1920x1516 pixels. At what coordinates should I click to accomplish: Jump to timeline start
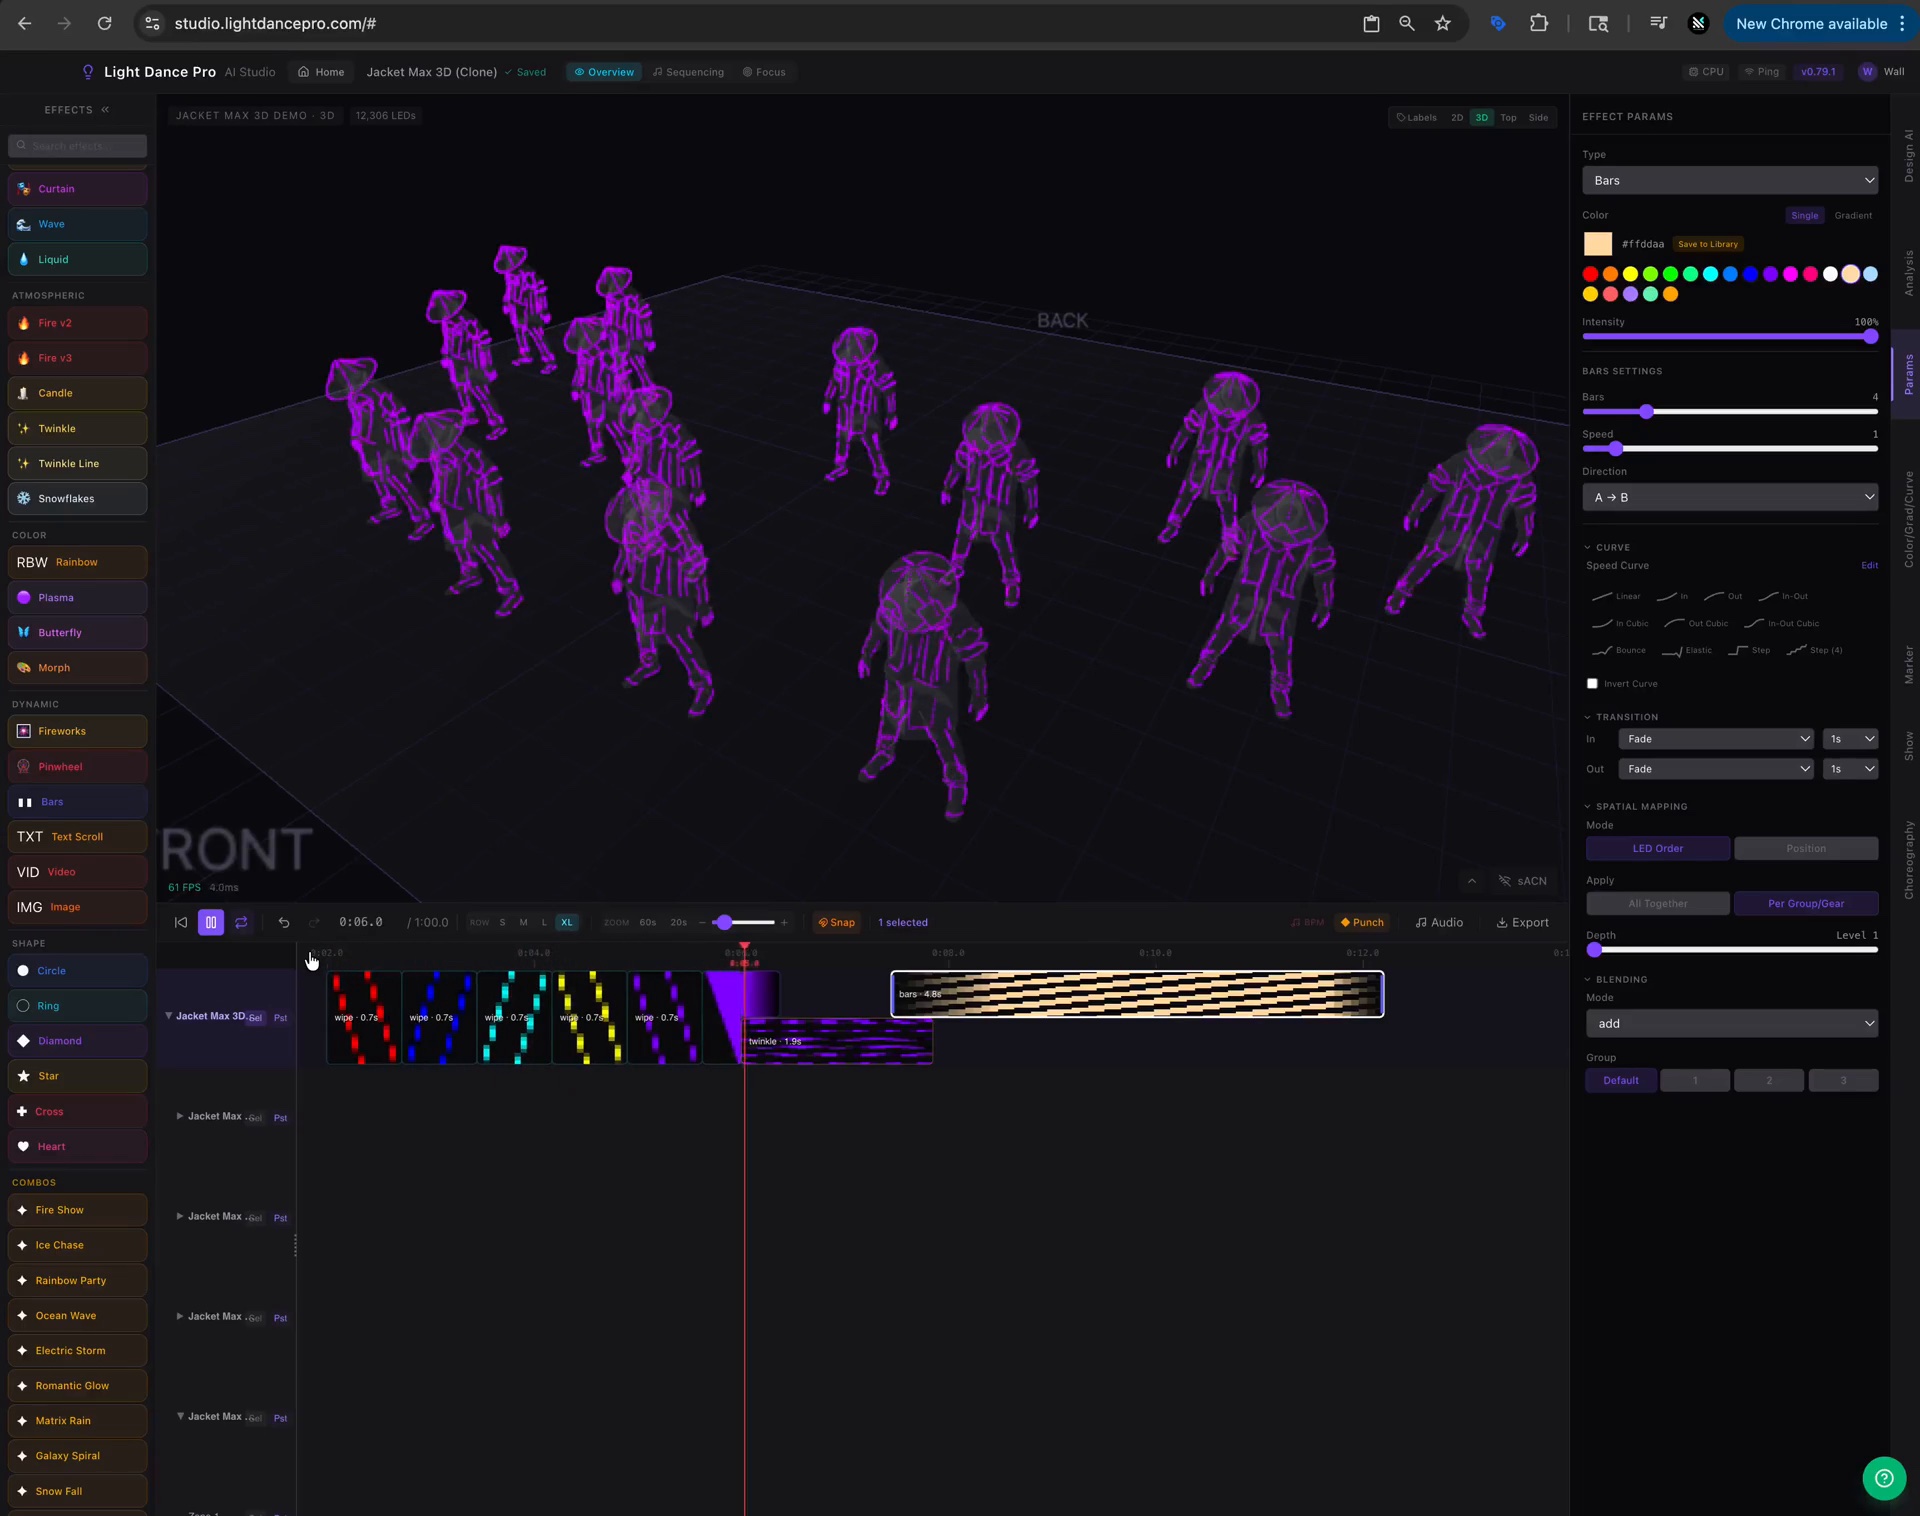[181, 922]
